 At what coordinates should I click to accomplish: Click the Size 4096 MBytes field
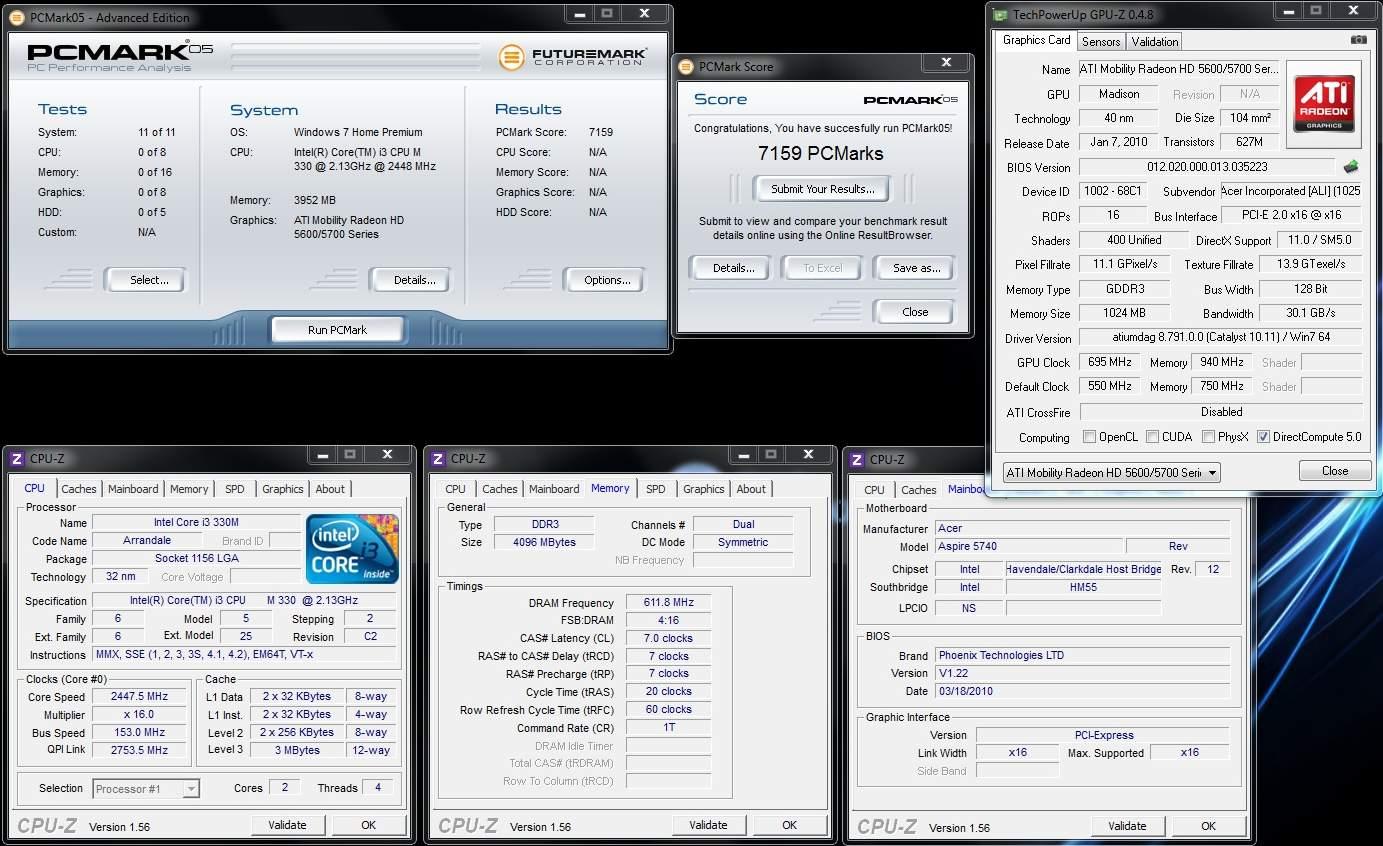pyautogui.click(x=544, y=542)
